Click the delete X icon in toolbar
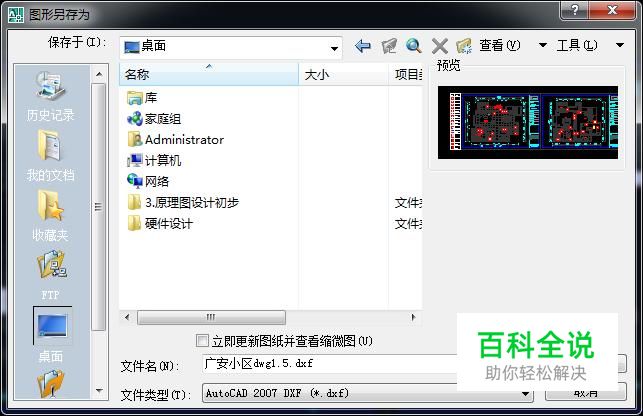Viewport: 643px width, 416px height. (440, 46)
